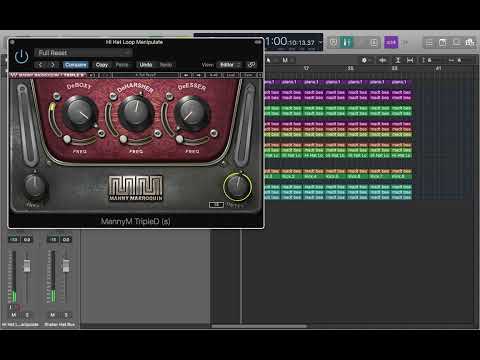Viewport: 480px width, 360px height.
Task: Click the vertical auto zoom icon
Action: (397, 60)
